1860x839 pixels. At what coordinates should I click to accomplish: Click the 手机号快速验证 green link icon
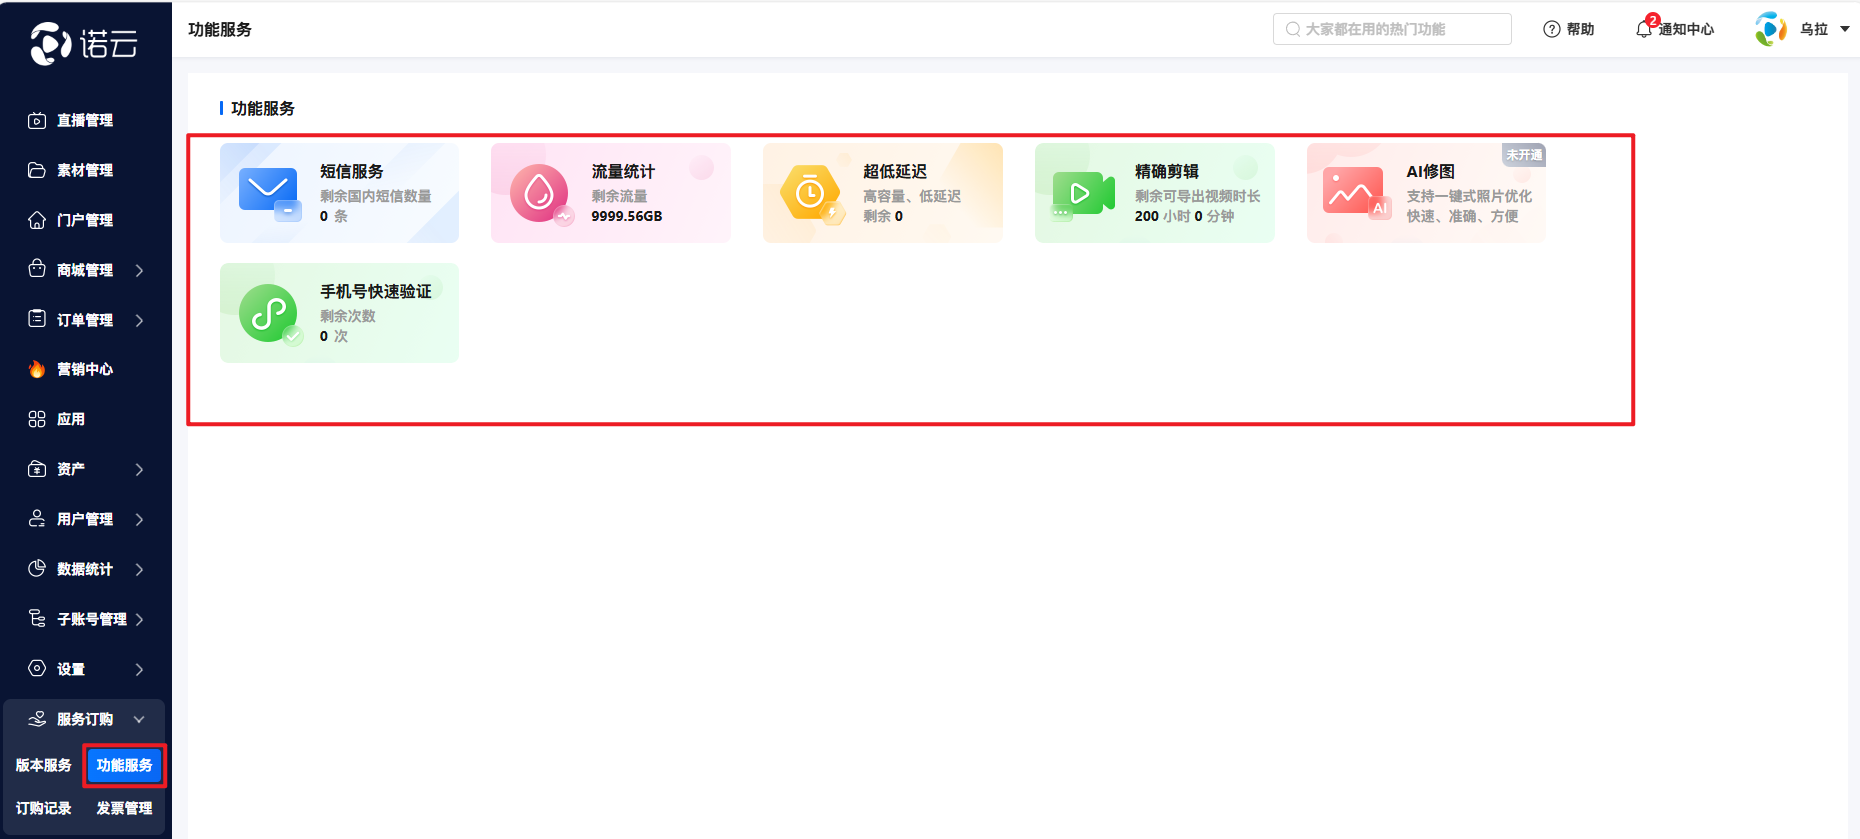269,313
